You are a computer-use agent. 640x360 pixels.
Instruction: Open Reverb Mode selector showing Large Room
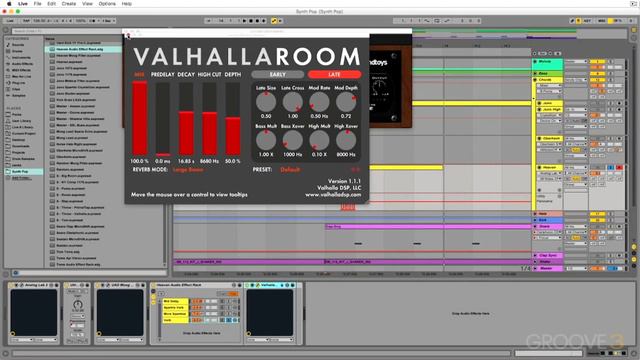tap(188, 169)
